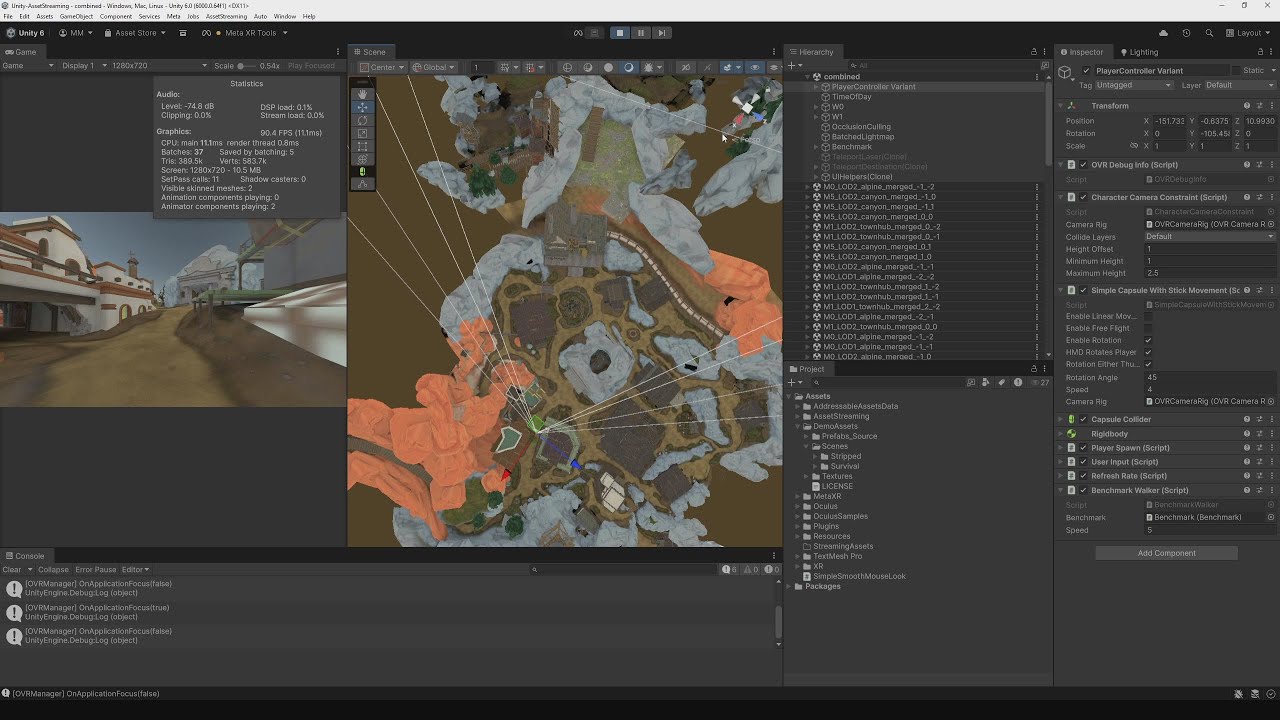Open the GameObject menu

pyautogui.click(x=76, y=16)
